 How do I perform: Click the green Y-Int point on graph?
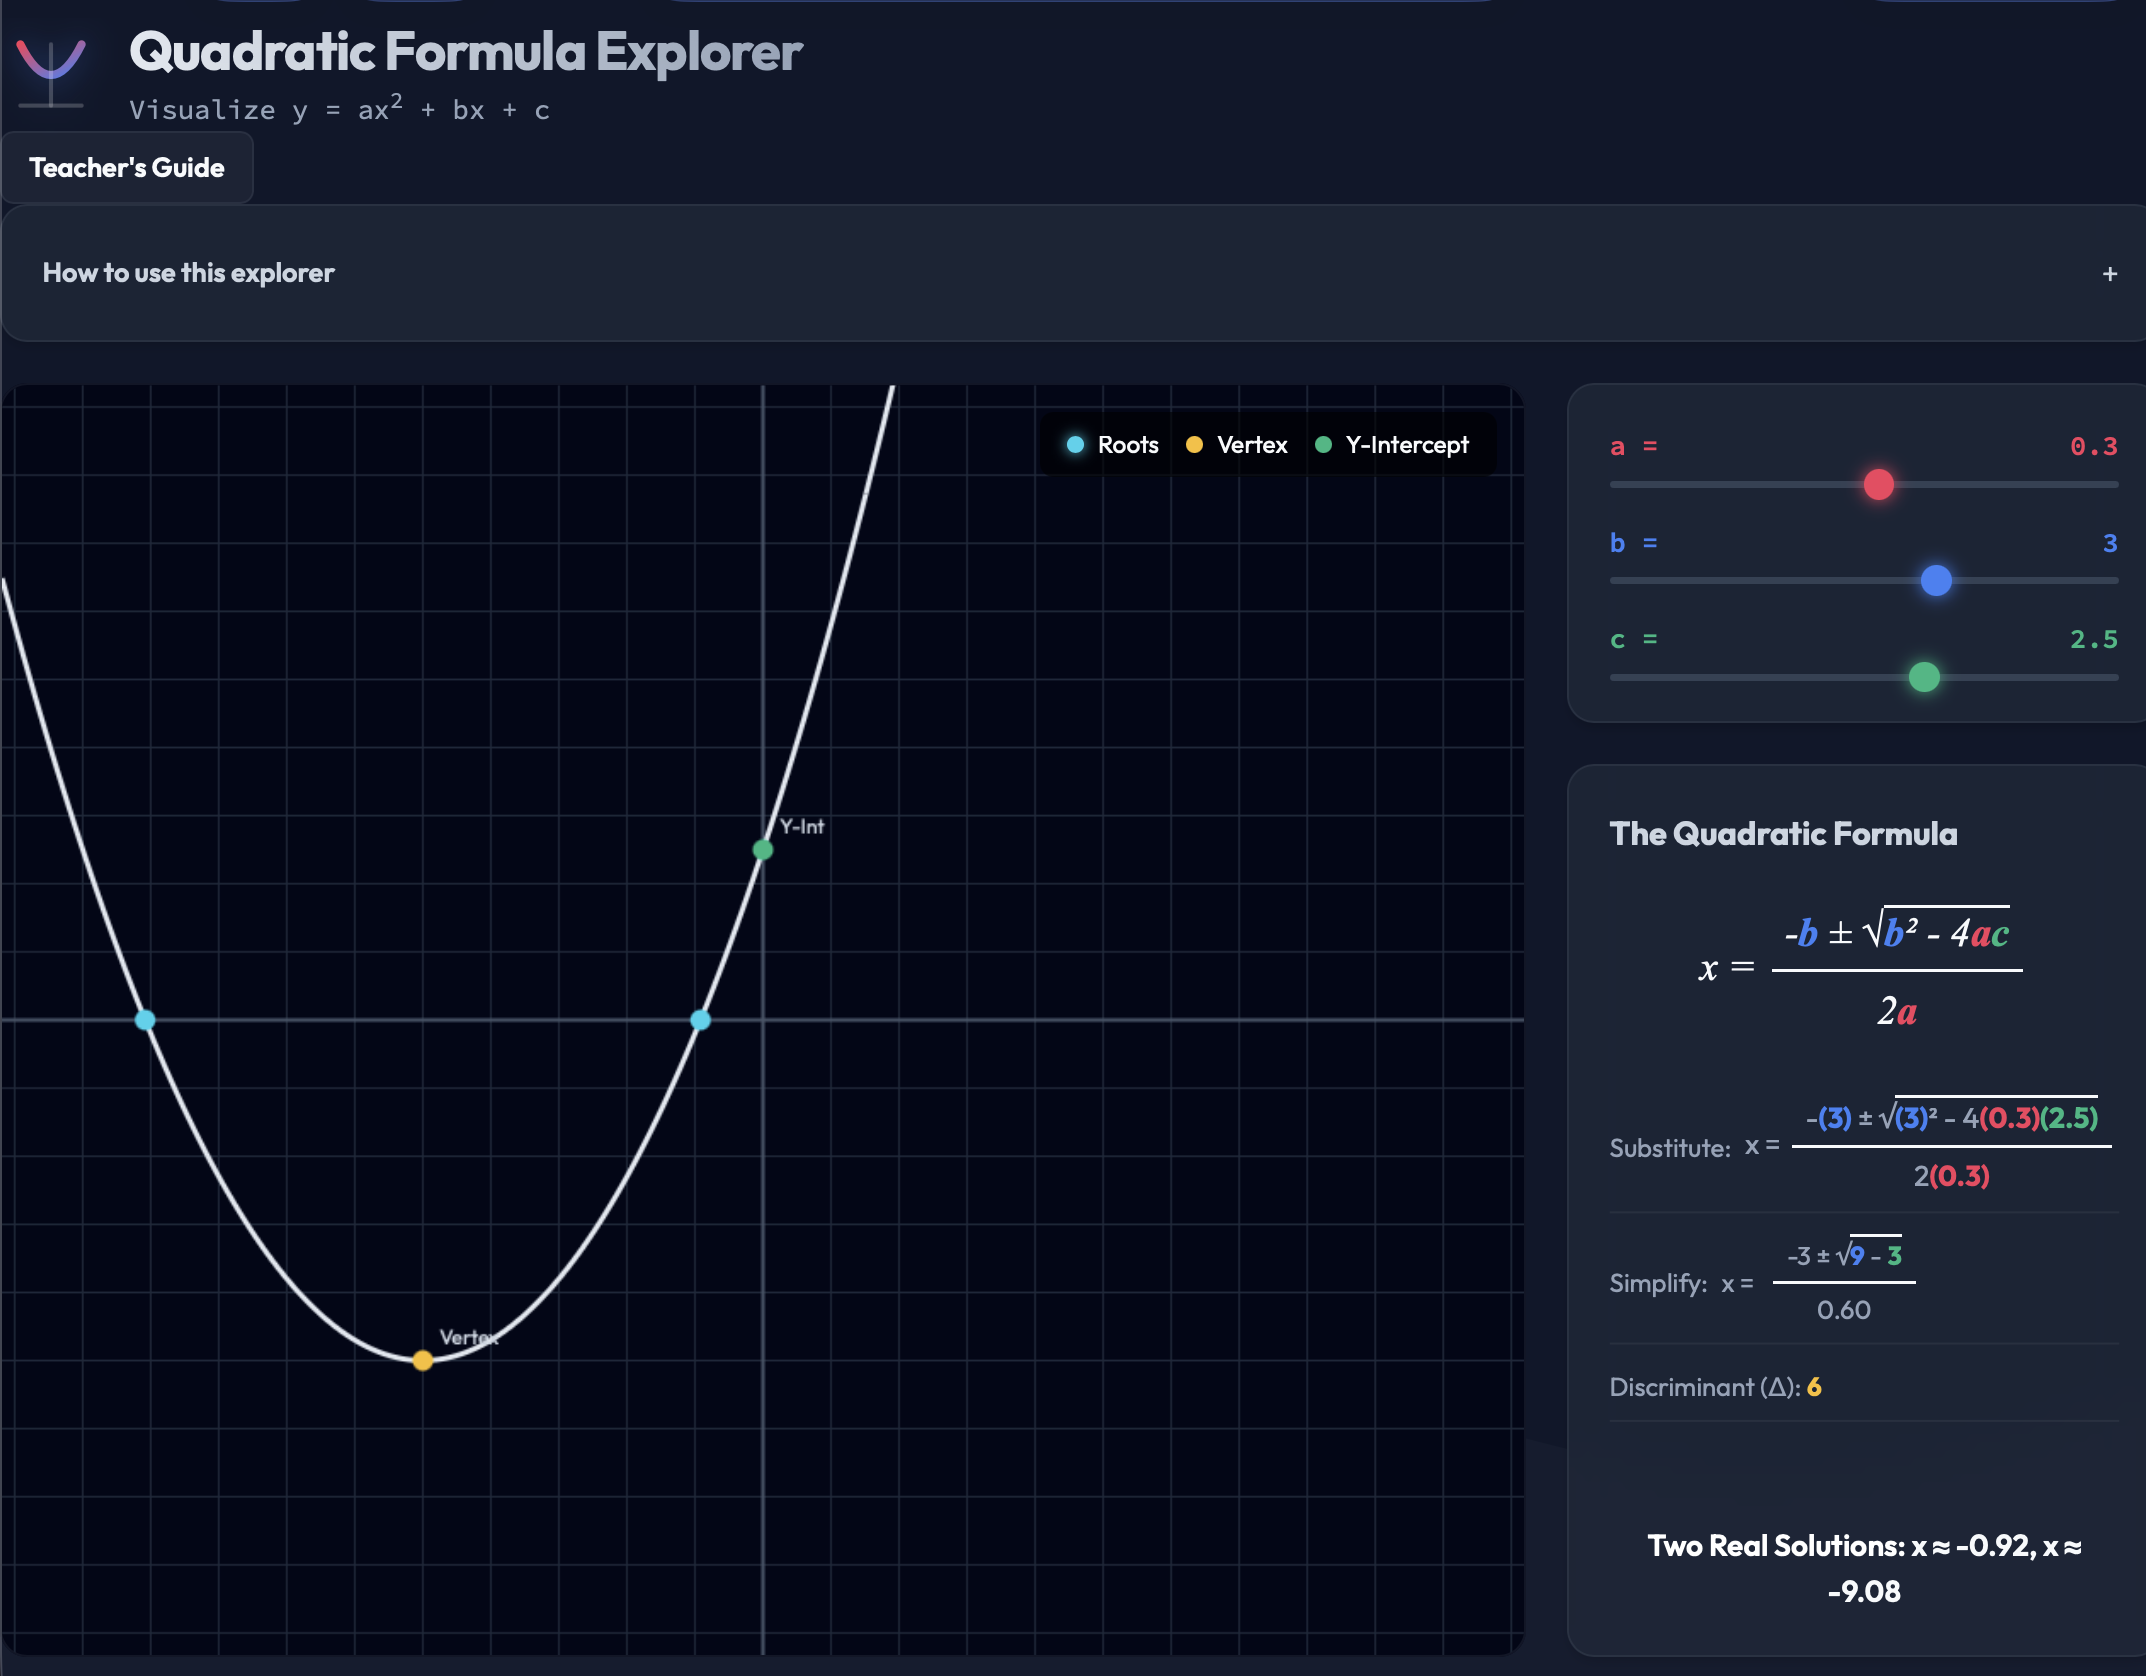(763, 850)
